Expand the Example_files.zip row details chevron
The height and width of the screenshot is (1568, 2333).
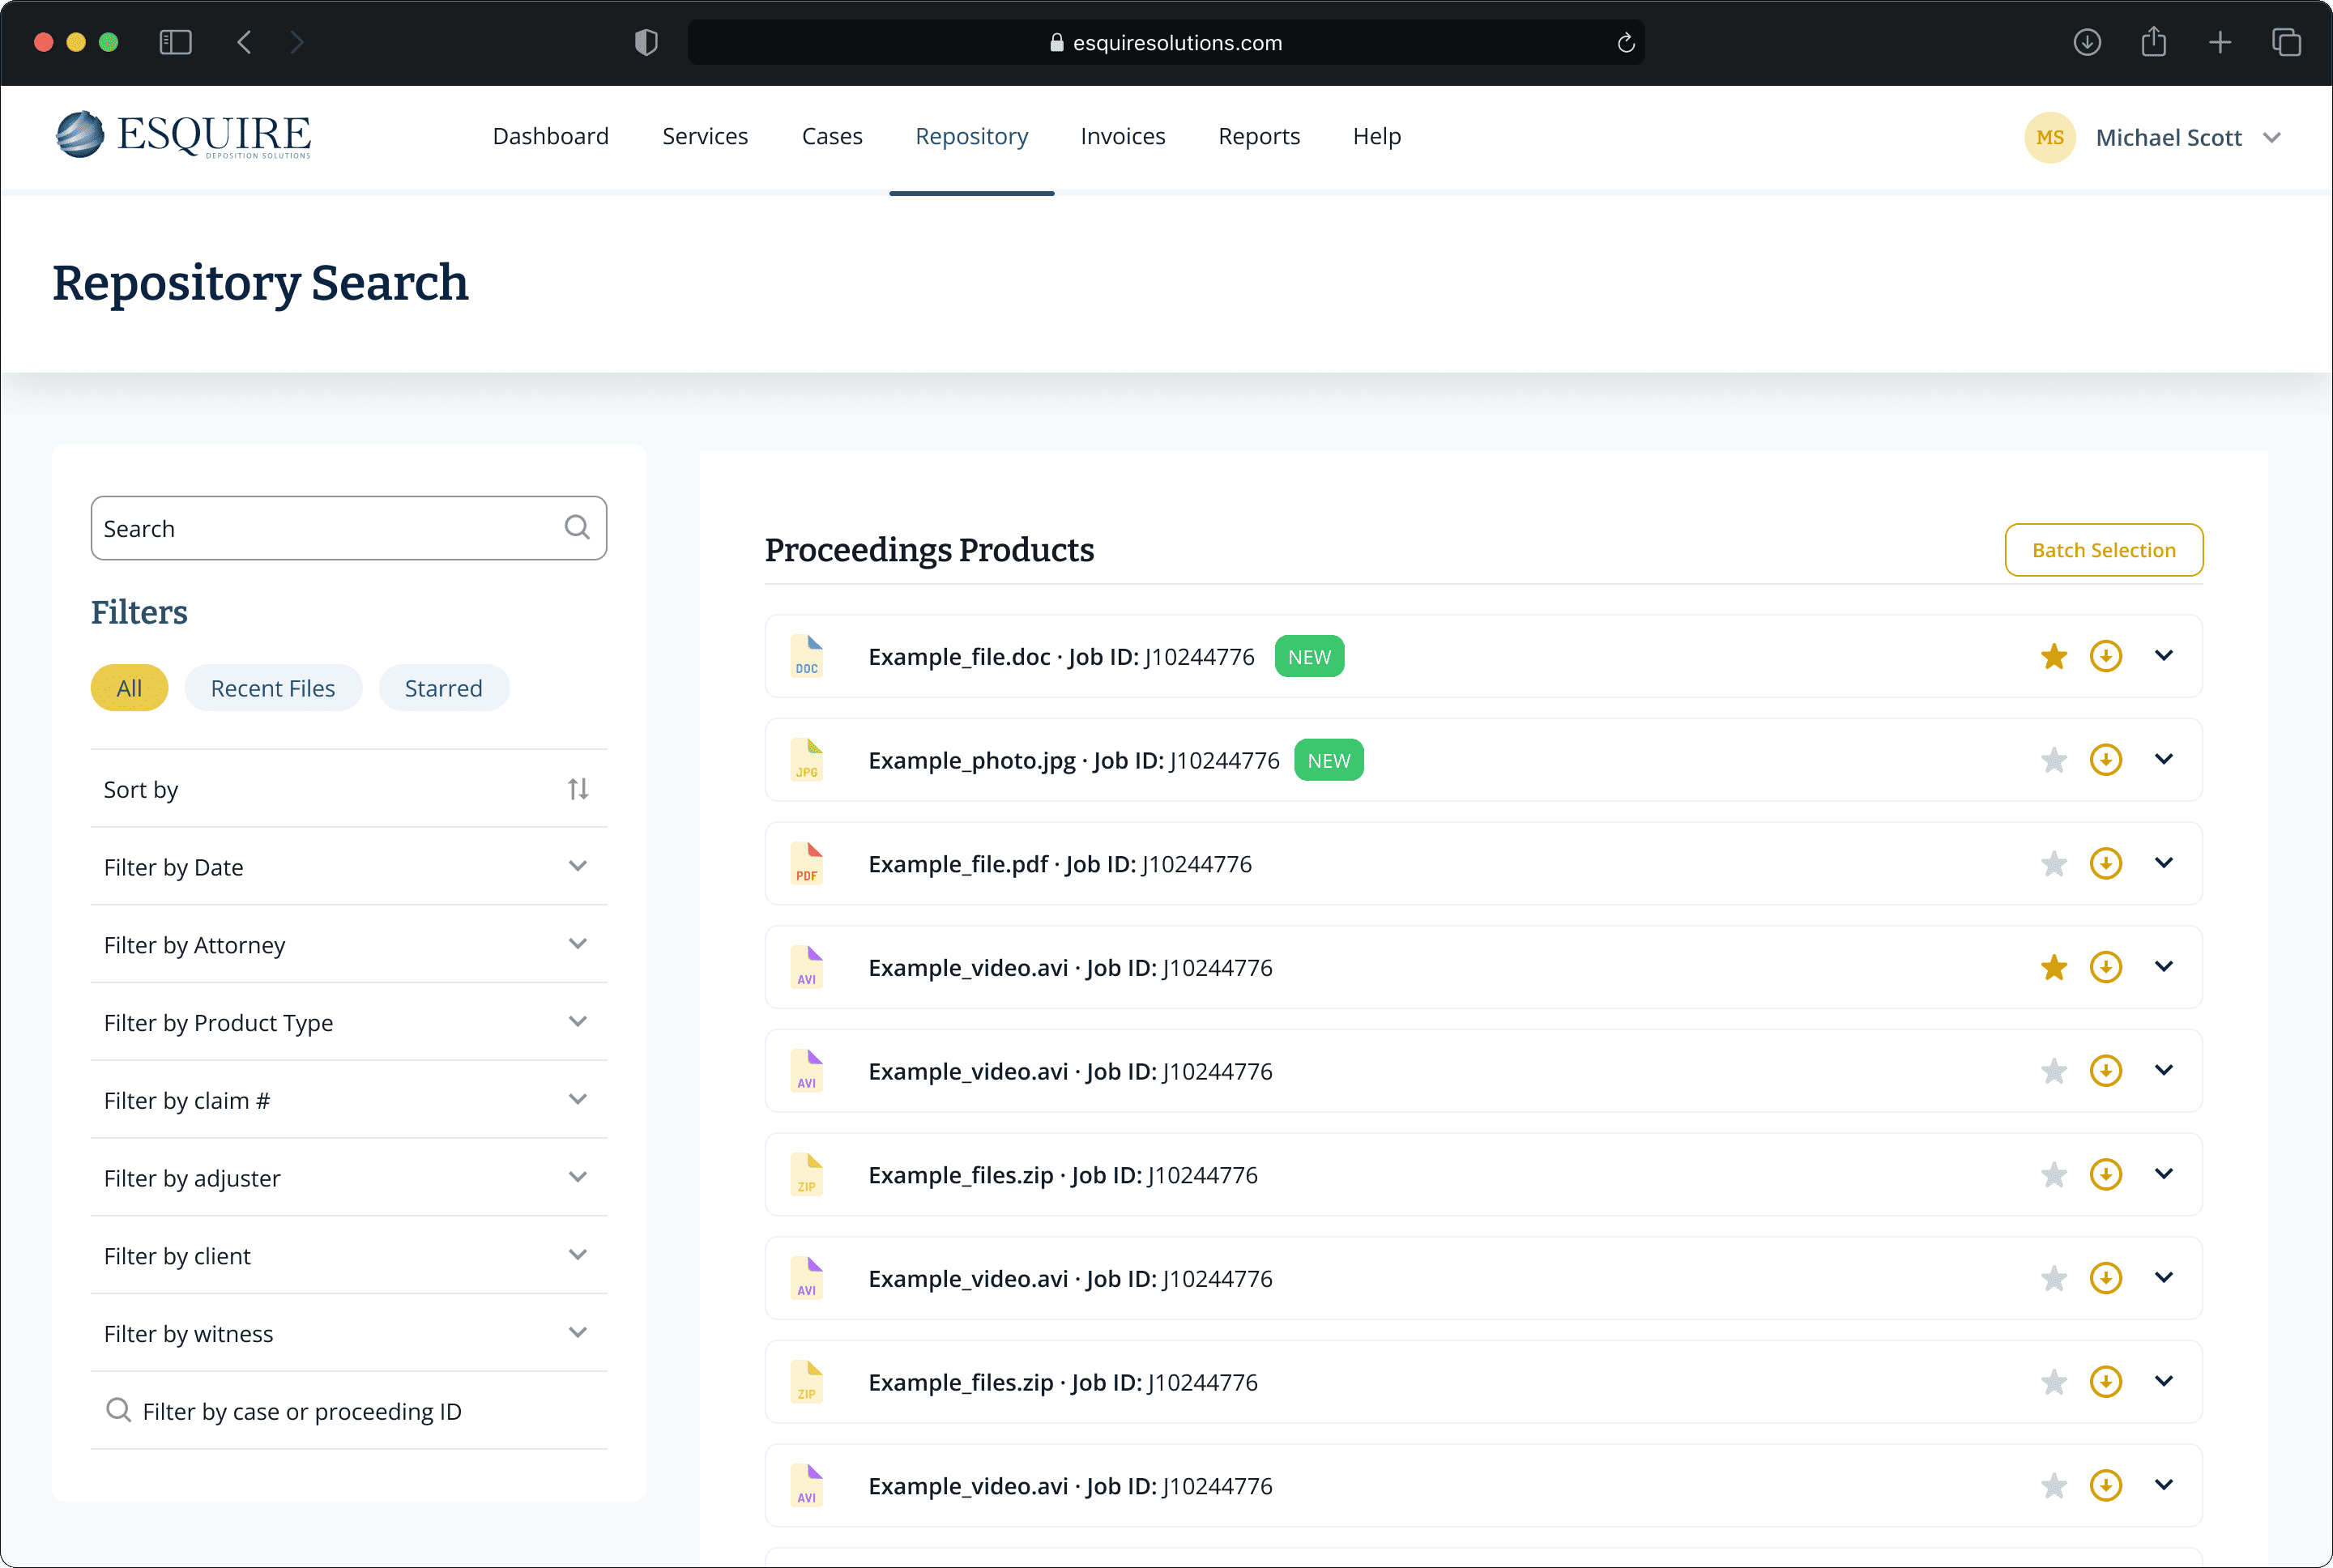tap(2163, 1174)
